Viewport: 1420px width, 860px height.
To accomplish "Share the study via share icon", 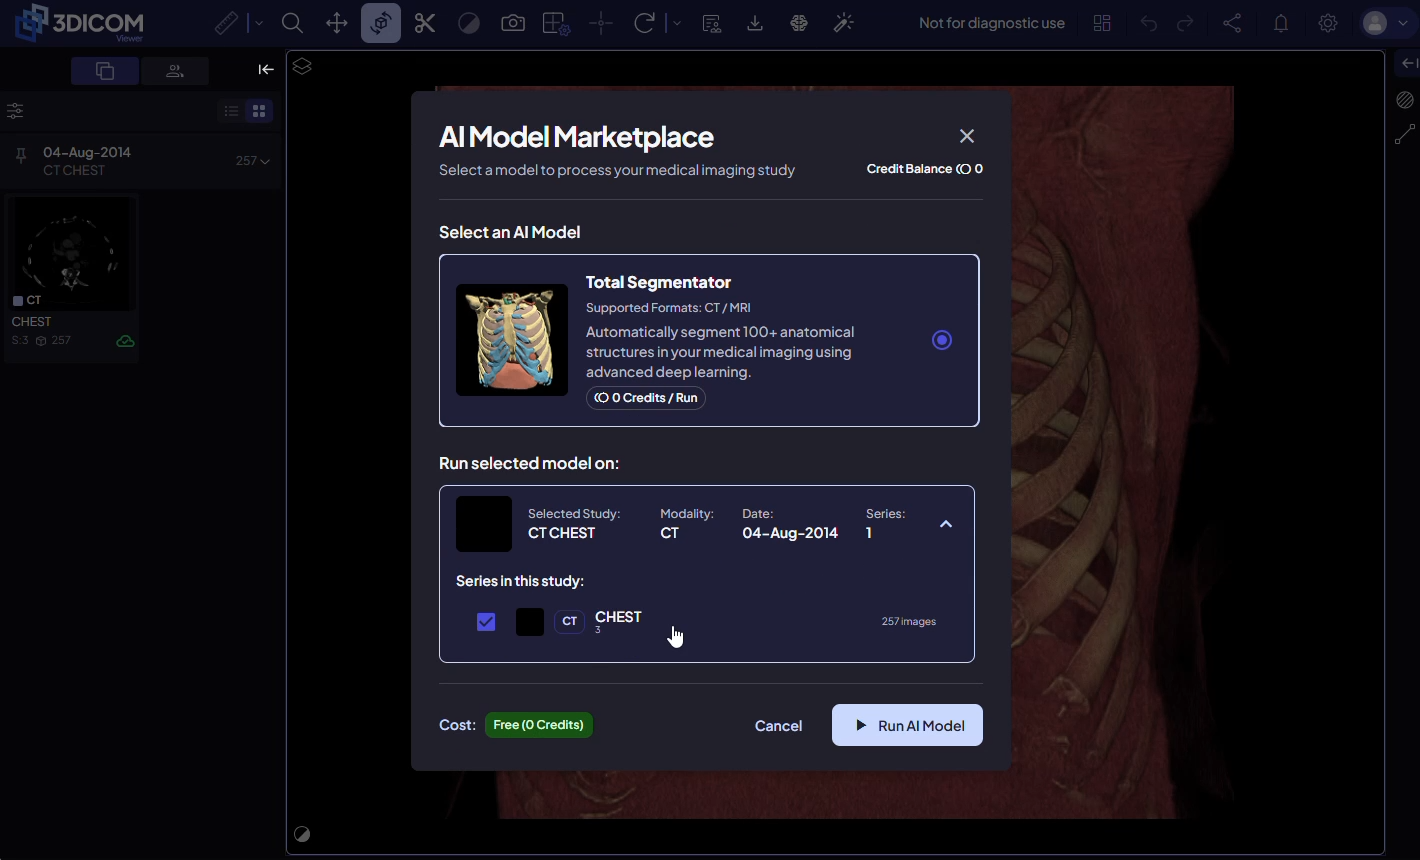I will [1232, 23].
